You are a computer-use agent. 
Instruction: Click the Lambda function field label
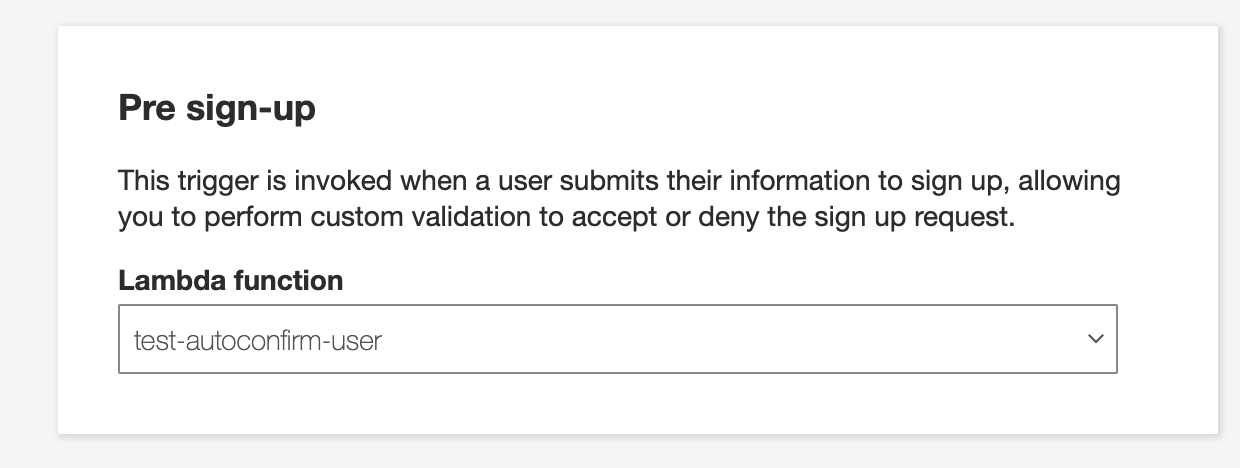230,281
